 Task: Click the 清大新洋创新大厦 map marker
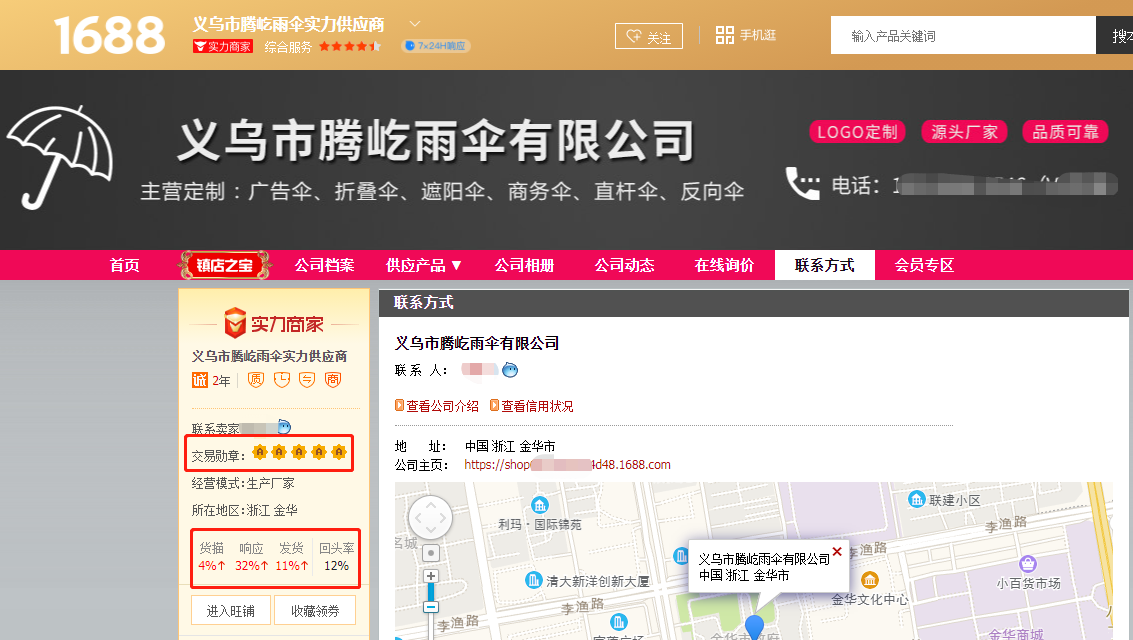[x=533, y=580]
